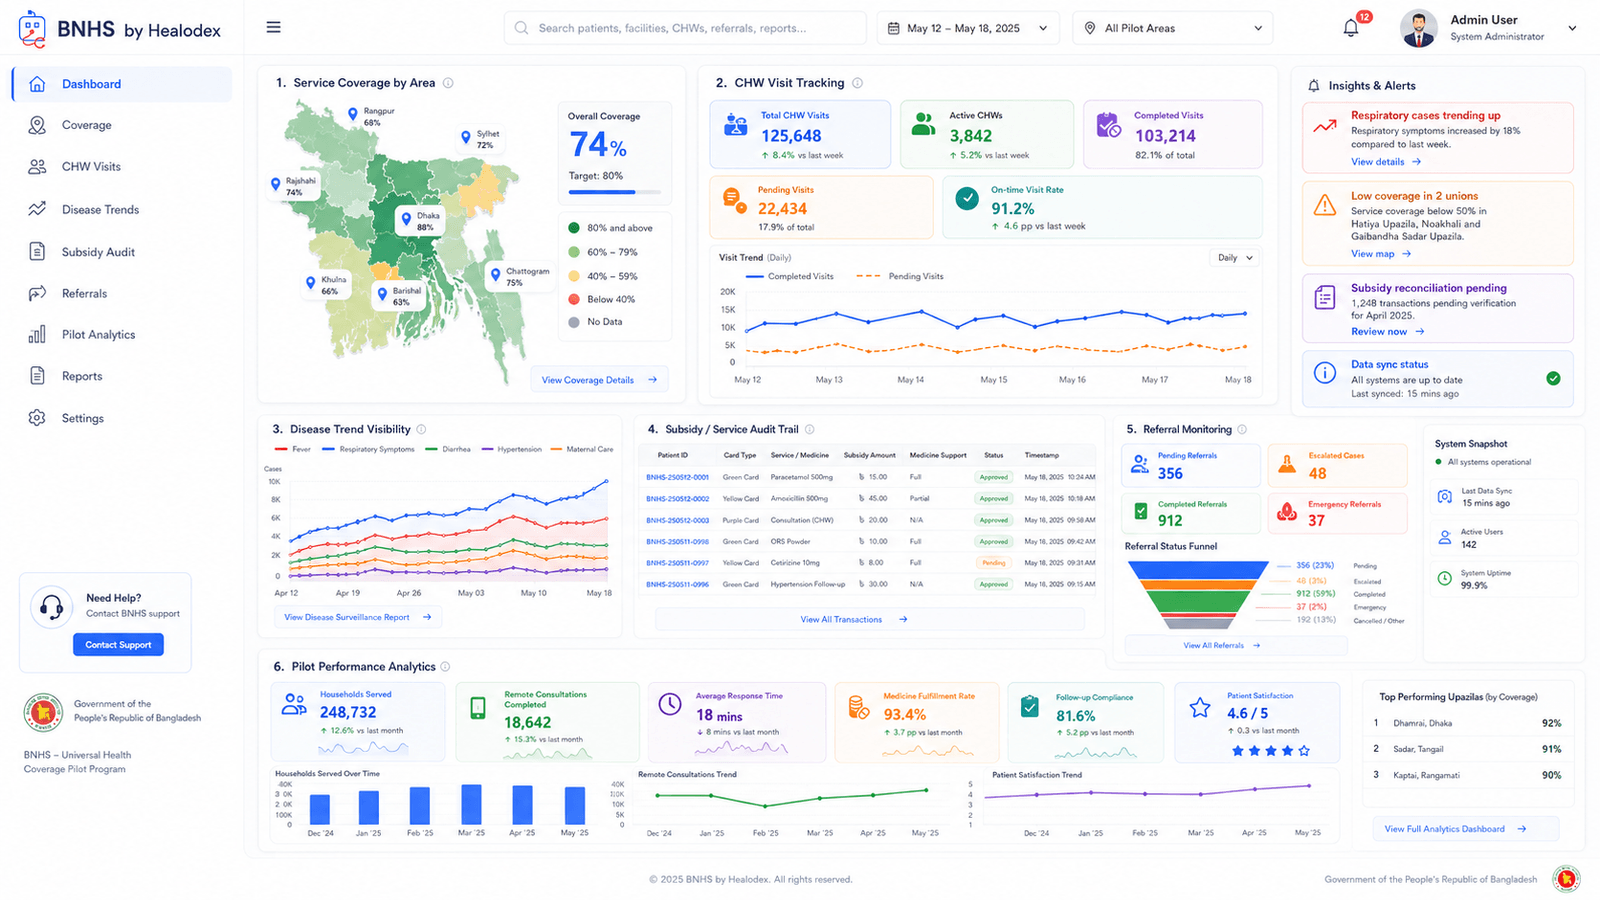
Task: Click info icon beside CHW Visit Tracking
Action: coord(857,83)
